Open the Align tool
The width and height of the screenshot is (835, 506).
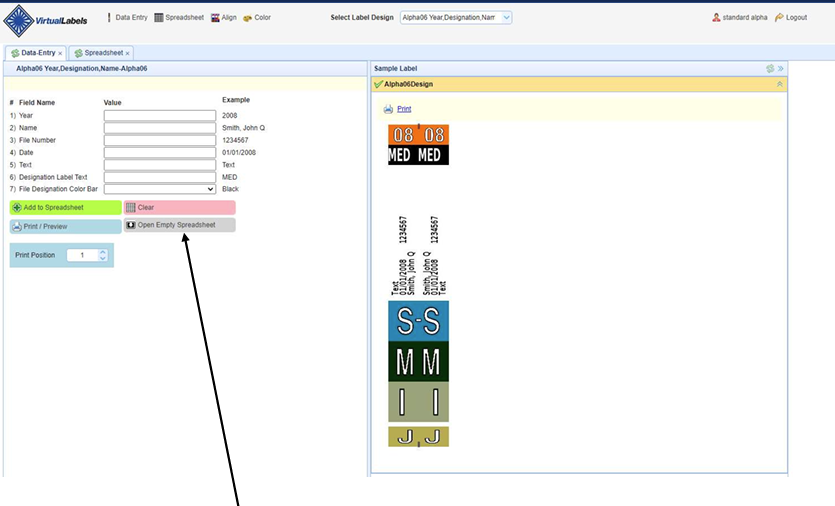224,18
